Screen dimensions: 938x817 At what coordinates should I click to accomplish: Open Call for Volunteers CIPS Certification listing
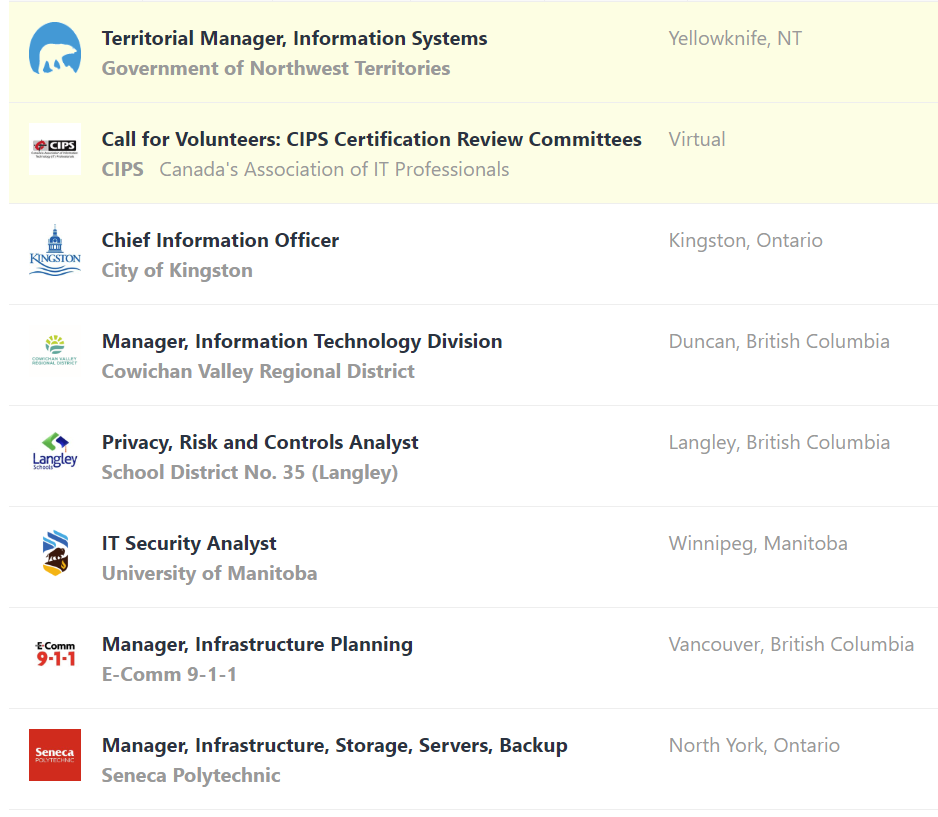pyautogui.click(x=371, y=140)
